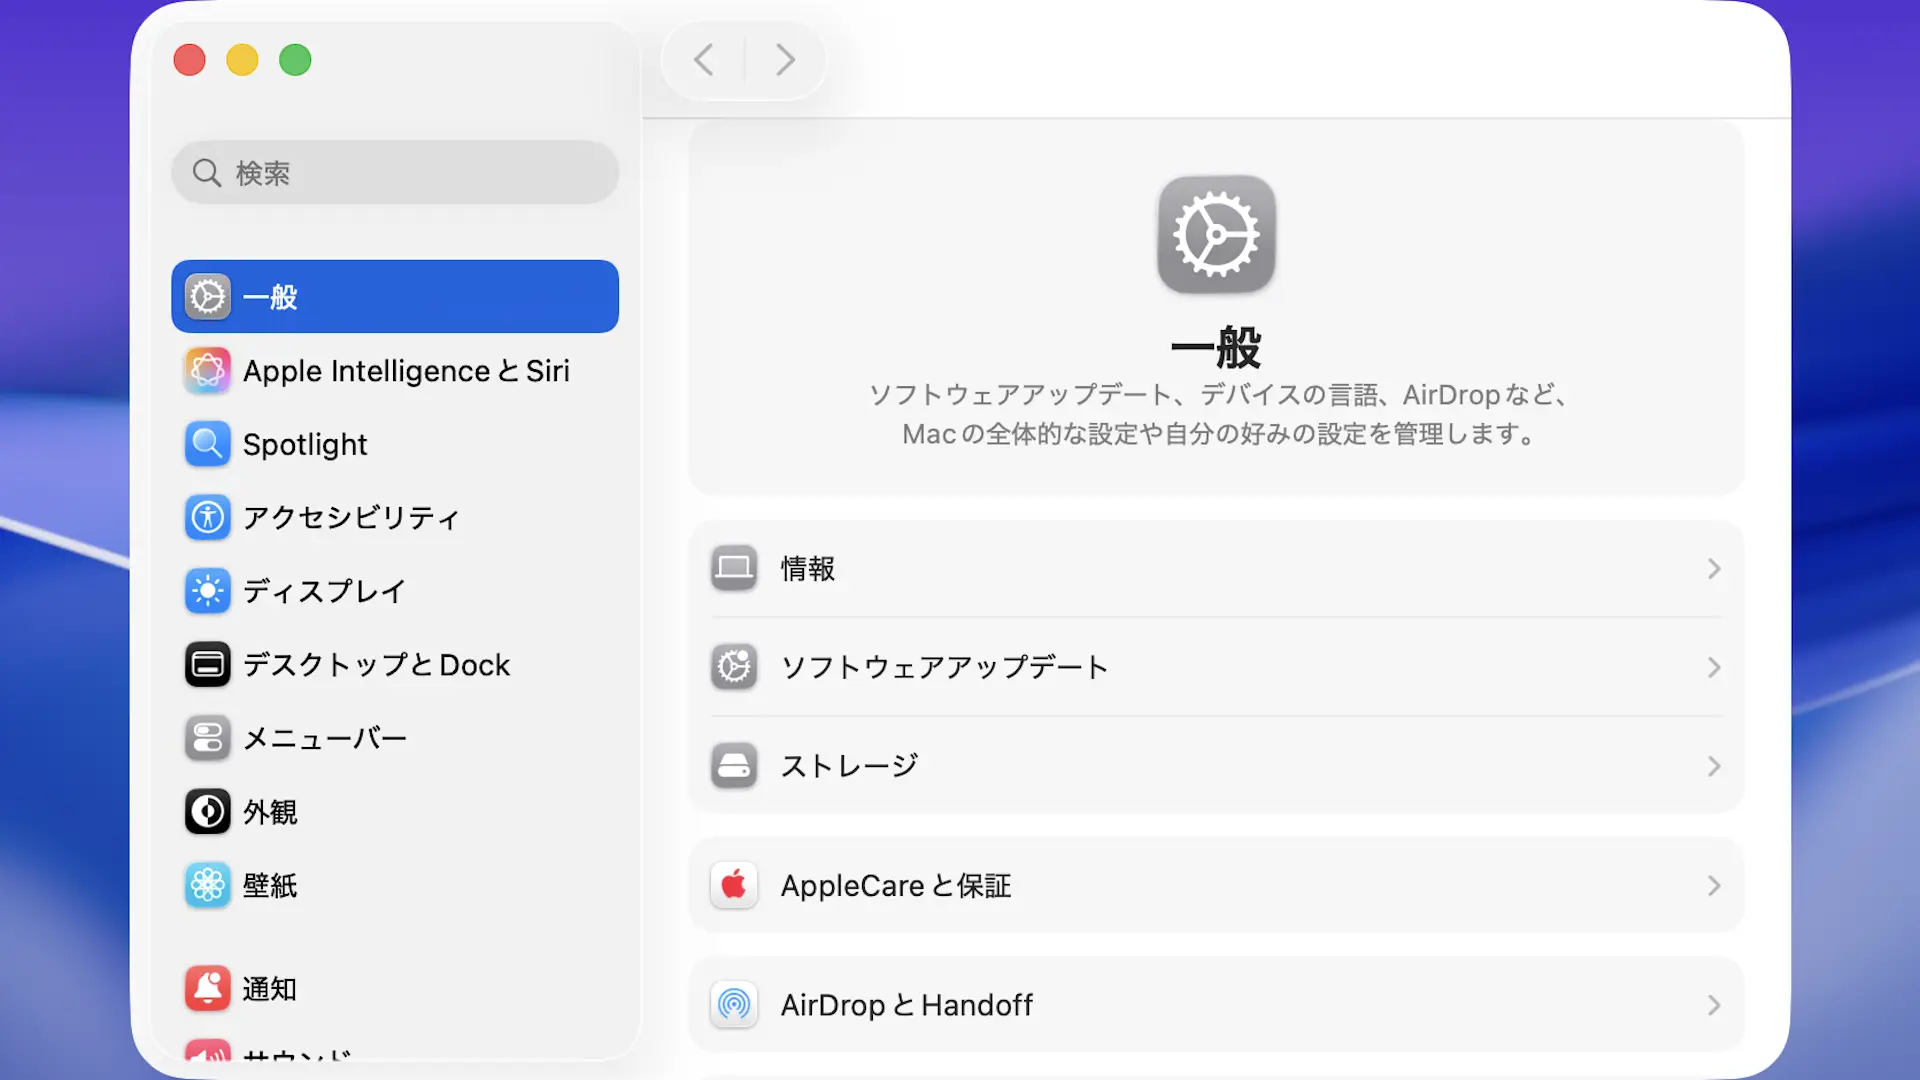1920x1080 pixels.
Task: Expand ソフトウェアアップデート row chevron
Action: 1713,667
